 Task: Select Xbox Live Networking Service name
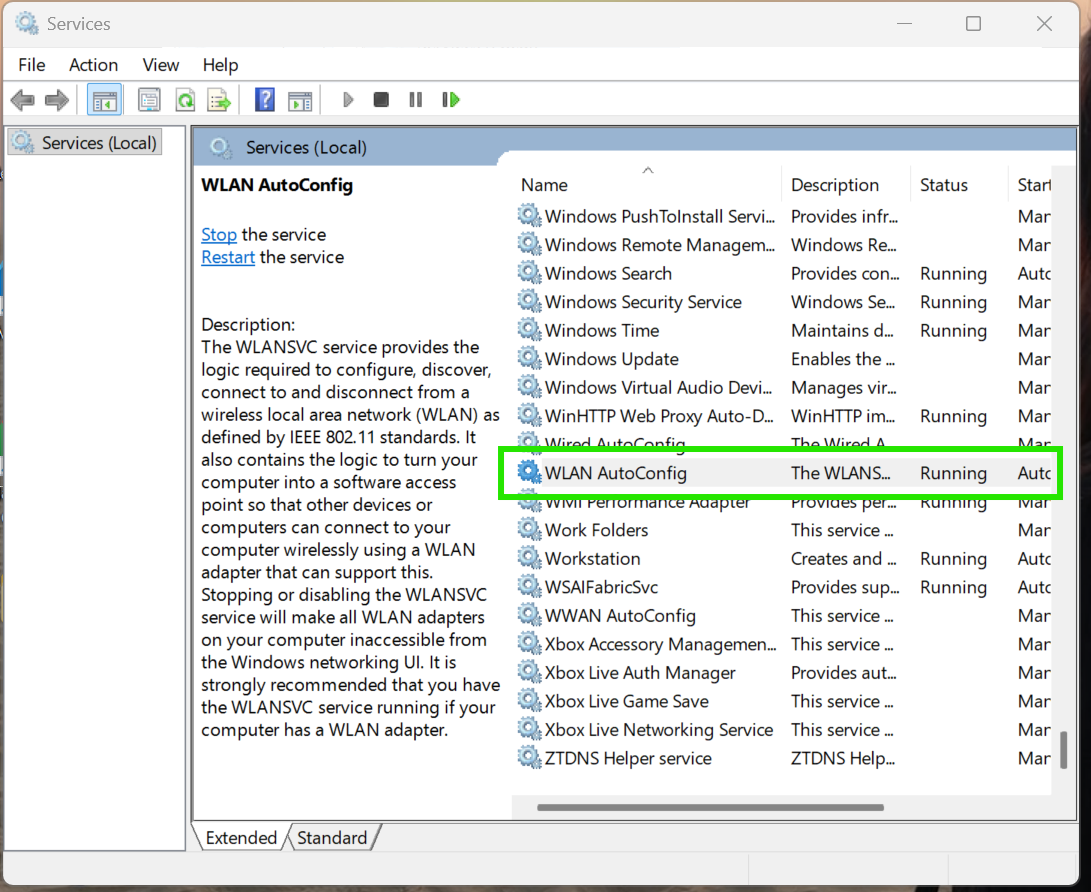click(x=658, y=730)
